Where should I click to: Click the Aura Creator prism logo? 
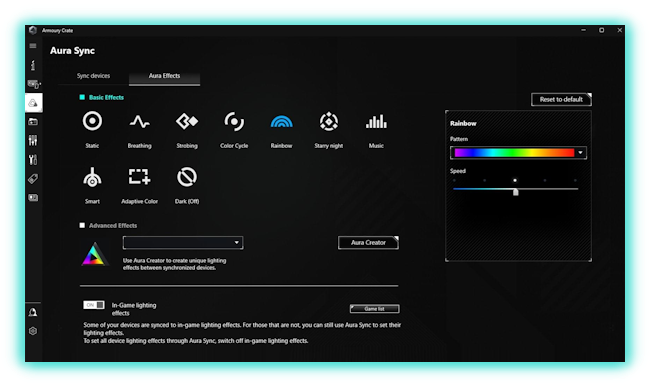[x=95, y=254]
